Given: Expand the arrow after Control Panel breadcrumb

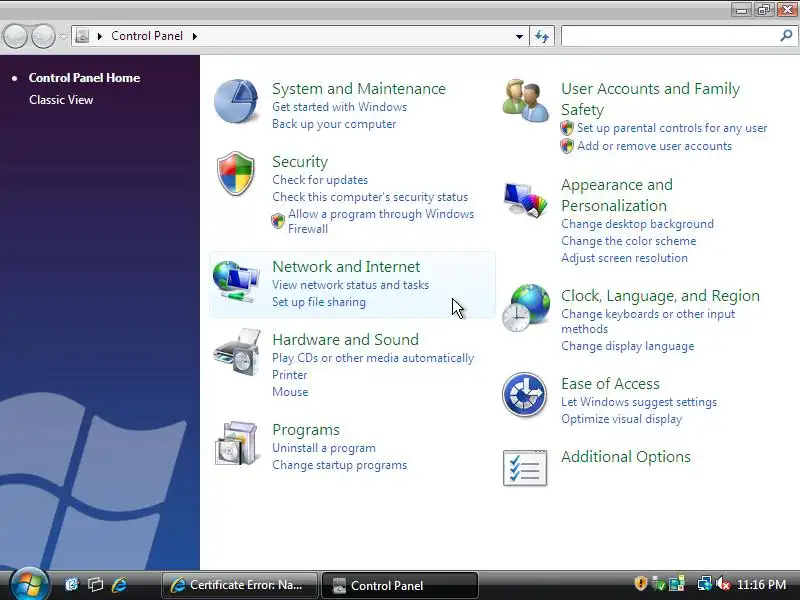Looking at the screenshot, I should (195, 36).
